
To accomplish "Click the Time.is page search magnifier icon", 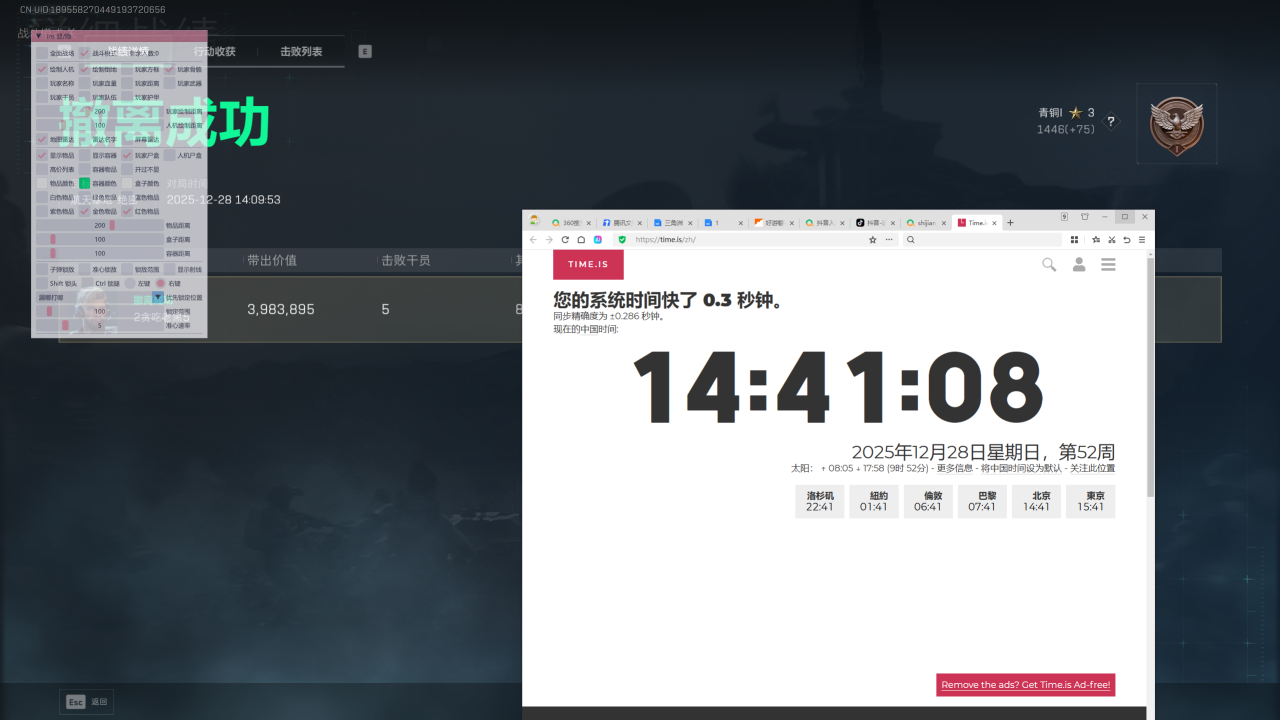I will [x=1048, y=265].
